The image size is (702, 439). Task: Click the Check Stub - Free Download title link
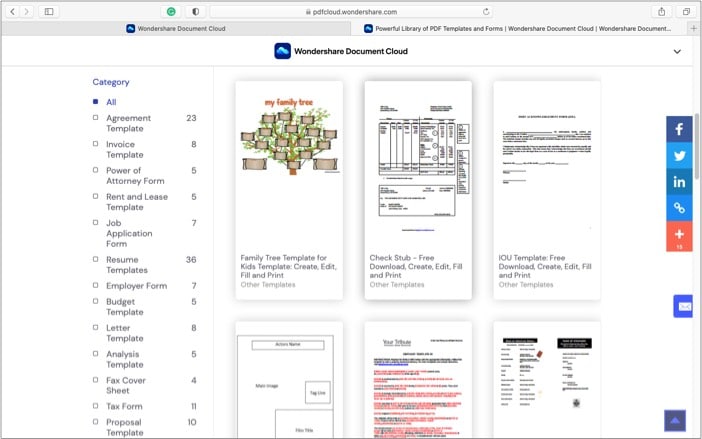pyautogui.click(x=416, y=266)
